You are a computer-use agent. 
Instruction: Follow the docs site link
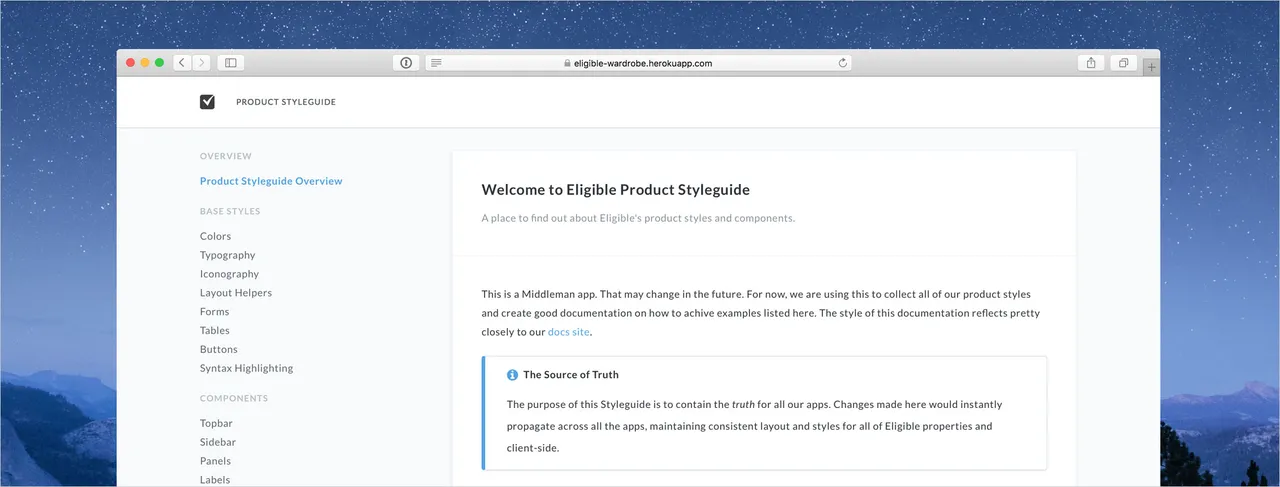coord(569,331)
